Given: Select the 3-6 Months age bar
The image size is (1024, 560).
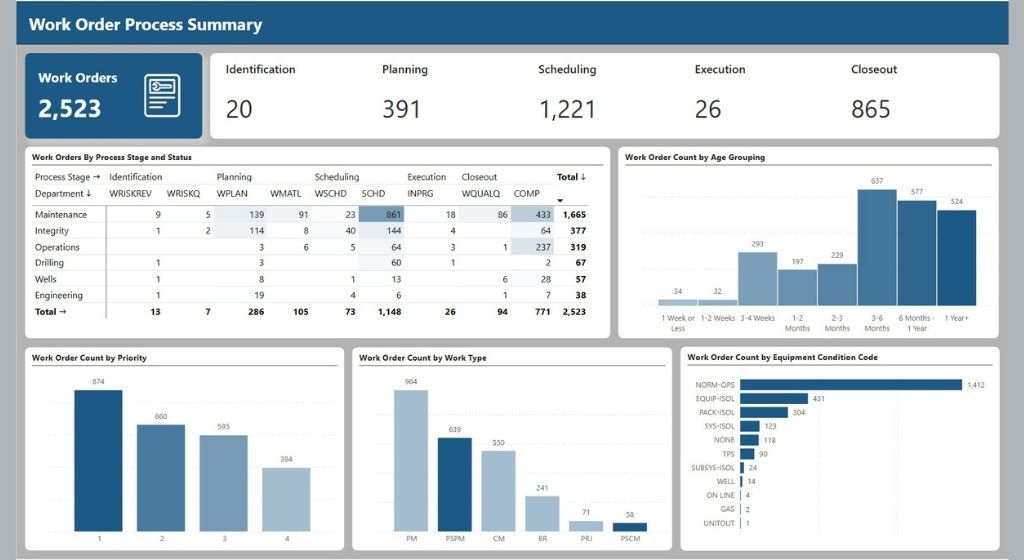Looking at the screenshot, I should click(x=877, y=247).
